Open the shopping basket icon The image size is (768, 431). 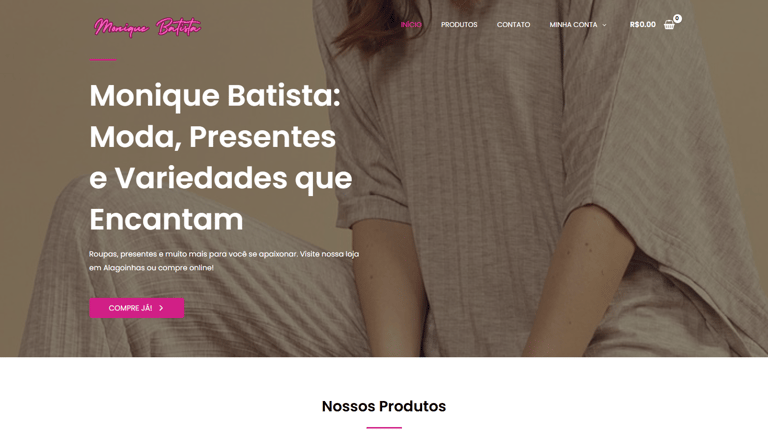pos(669,24)
